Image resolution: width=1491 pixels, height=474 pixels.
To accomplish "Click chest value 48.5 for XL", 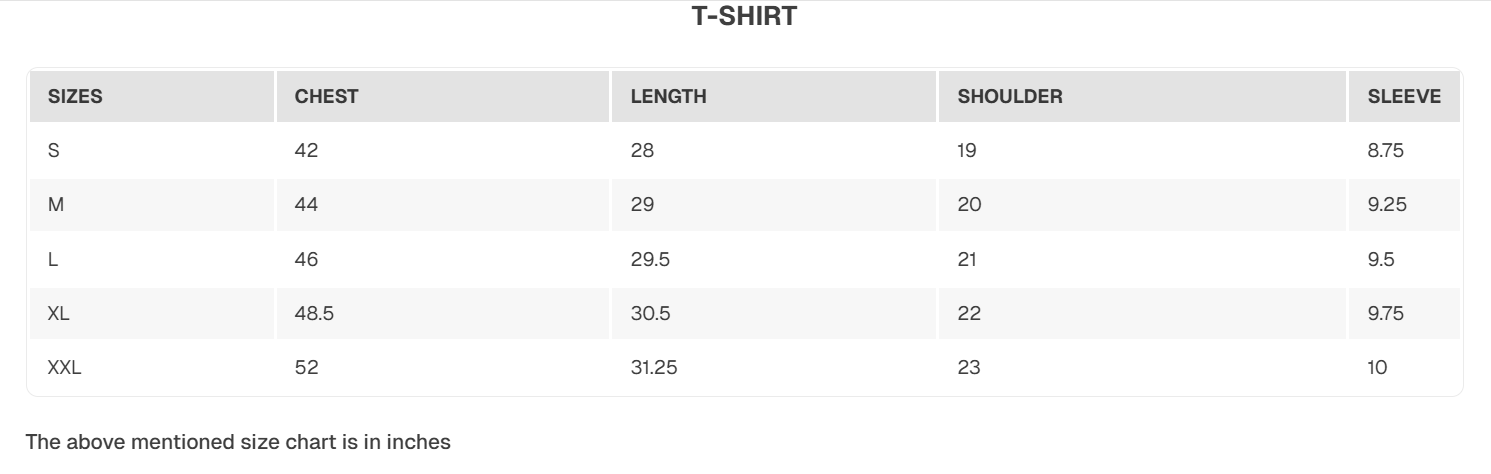I will (314, 314).
